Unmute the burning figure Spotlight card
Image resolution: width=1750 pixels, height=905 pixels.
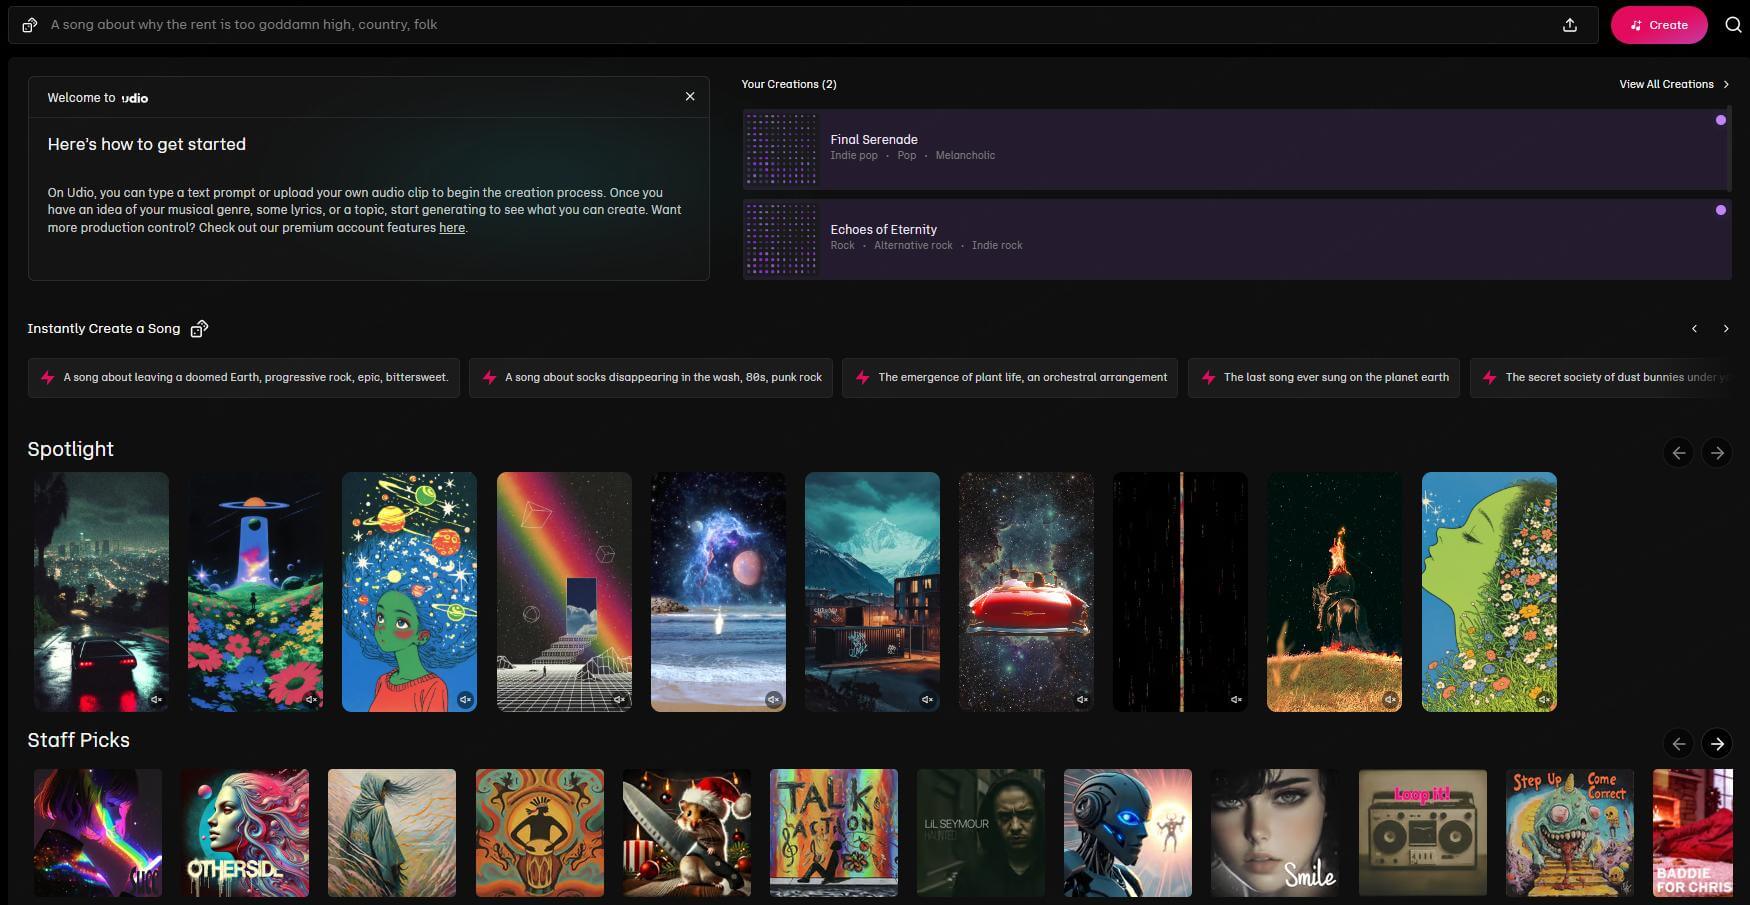click(x=1390, y=700)
